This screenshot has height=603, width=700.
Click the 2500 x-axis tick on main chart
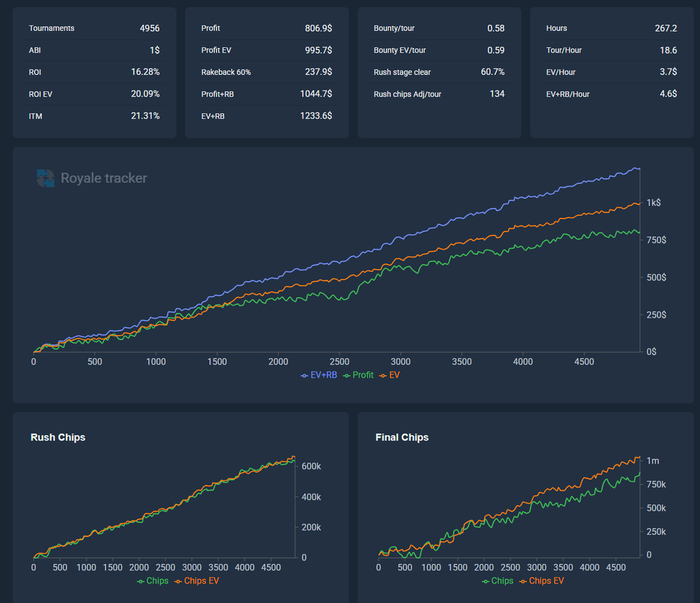(339, 362)
